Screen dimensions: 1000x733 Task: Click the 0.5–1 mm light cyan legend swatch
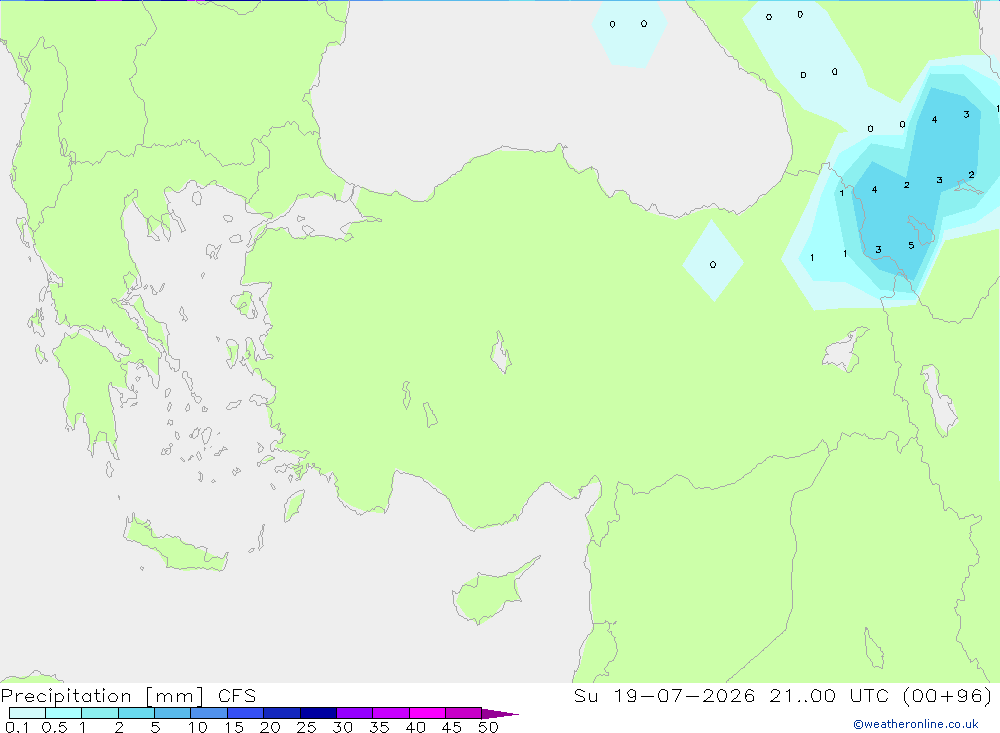click(64, 713)
